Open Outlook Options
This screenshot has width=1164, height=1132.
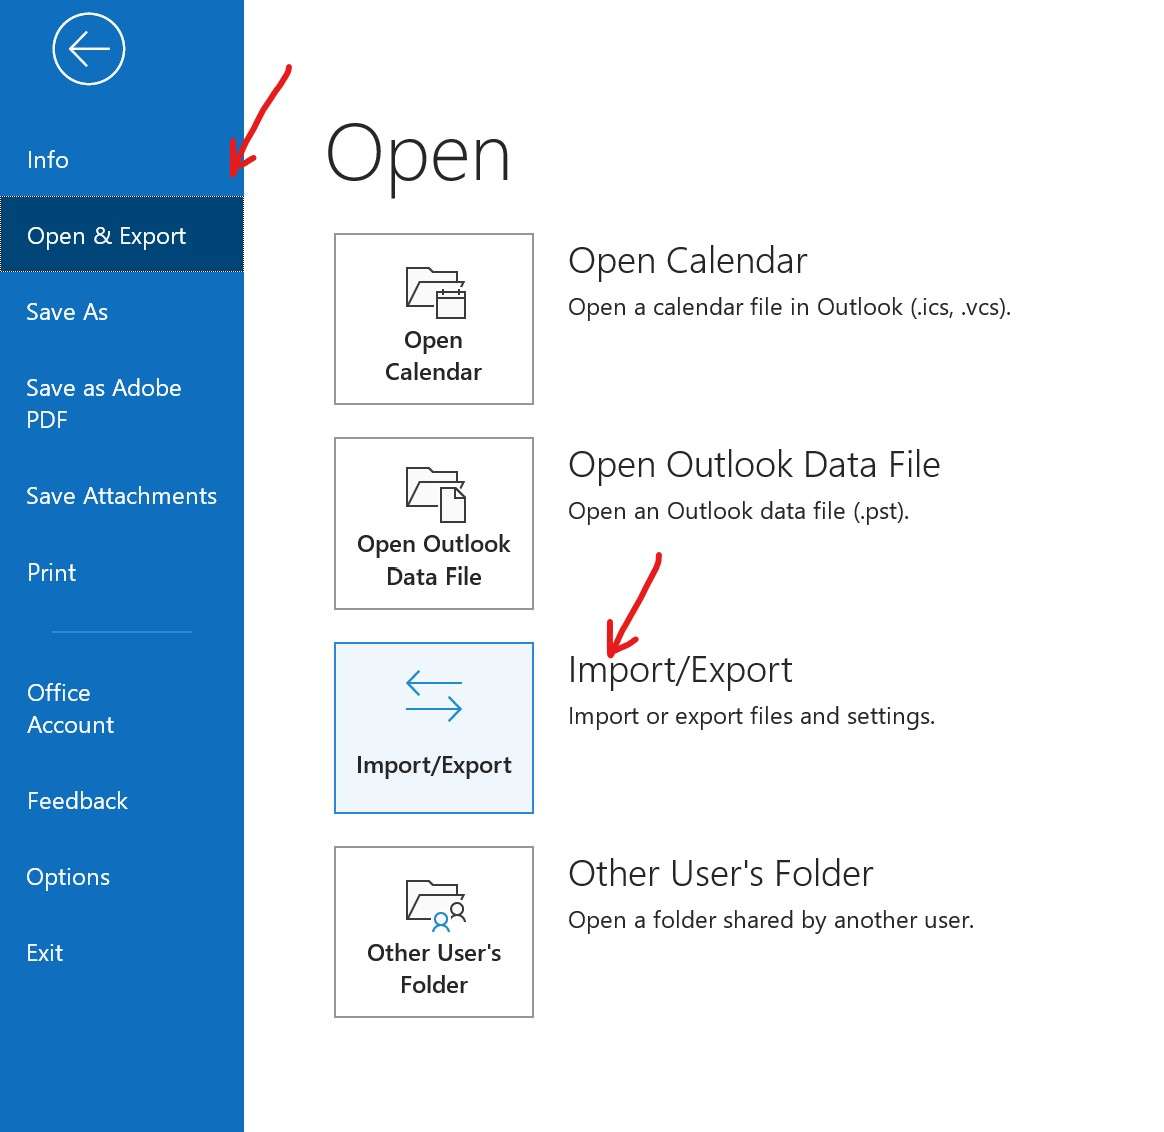click(68, 877)
